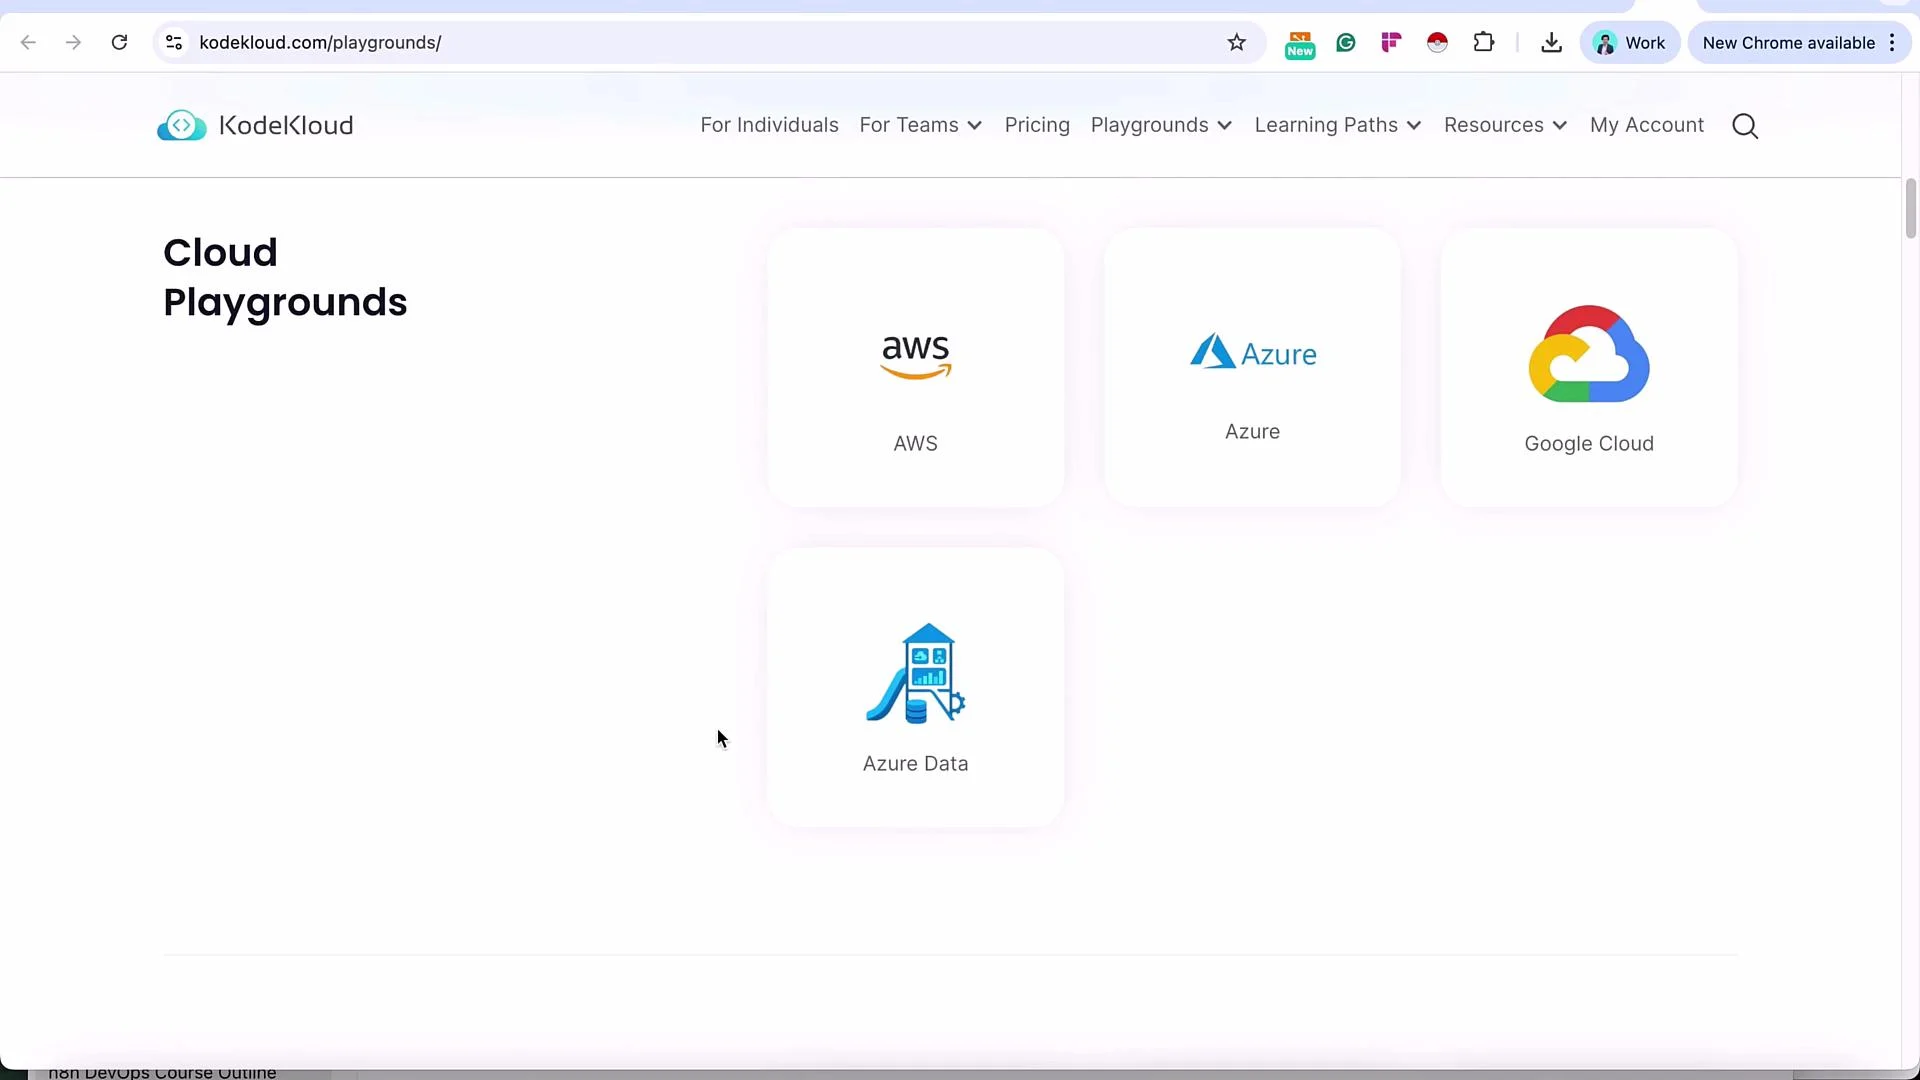The width and height of the screenshot is (1920, 1080).
Task: Expand the Resources dropdown
Action: tap(1505, 125)
